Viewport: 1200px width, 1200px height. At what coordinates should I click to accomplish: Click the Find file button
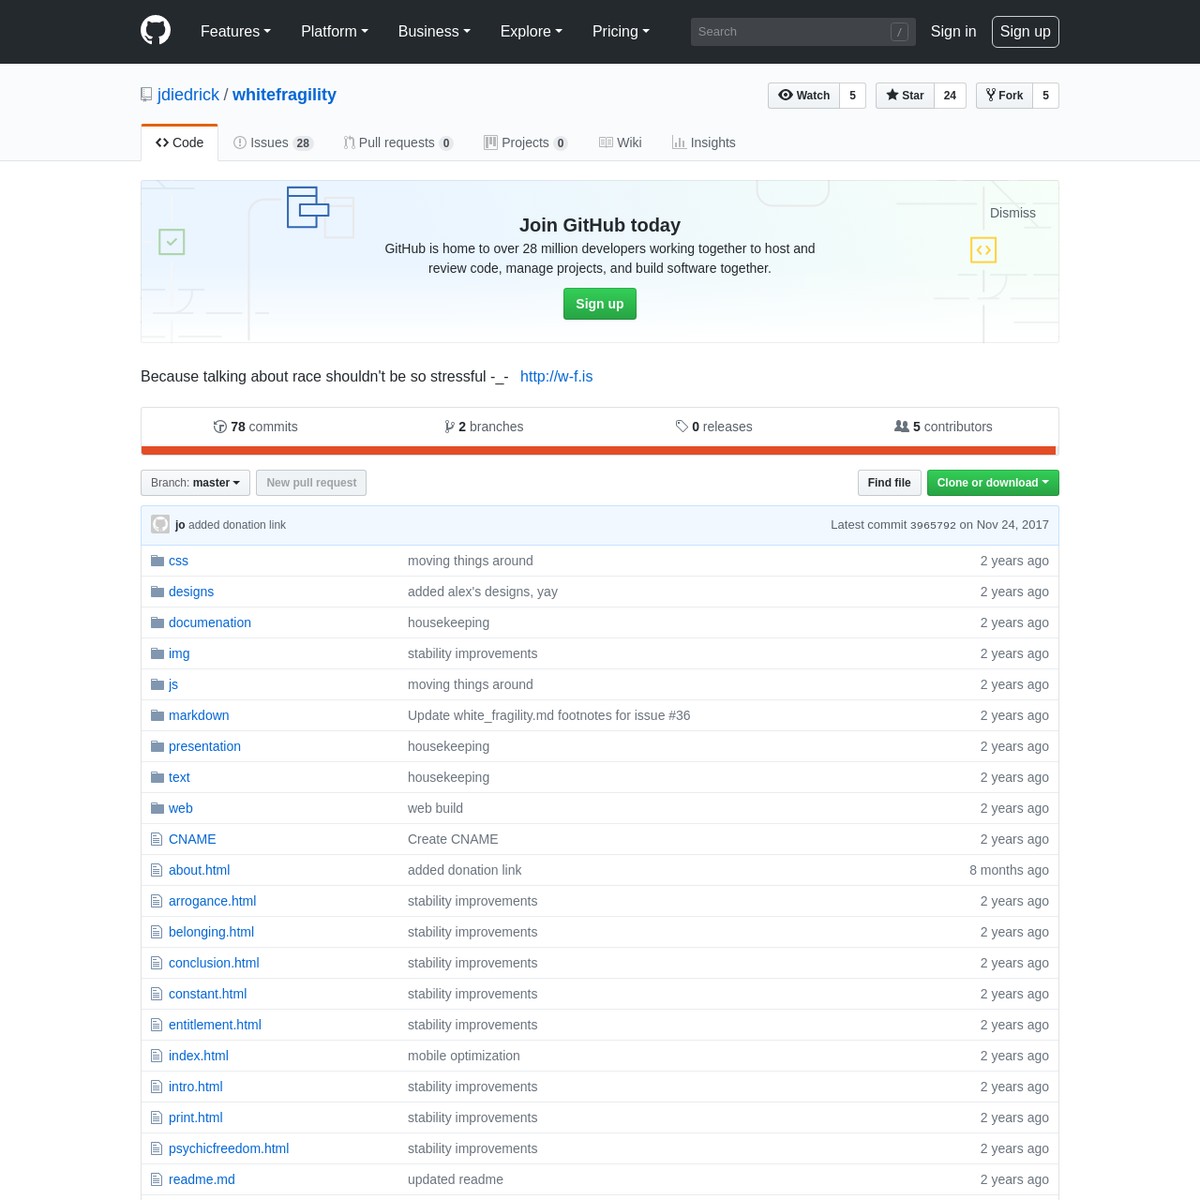pyautogui.click(x=889, y=483)
